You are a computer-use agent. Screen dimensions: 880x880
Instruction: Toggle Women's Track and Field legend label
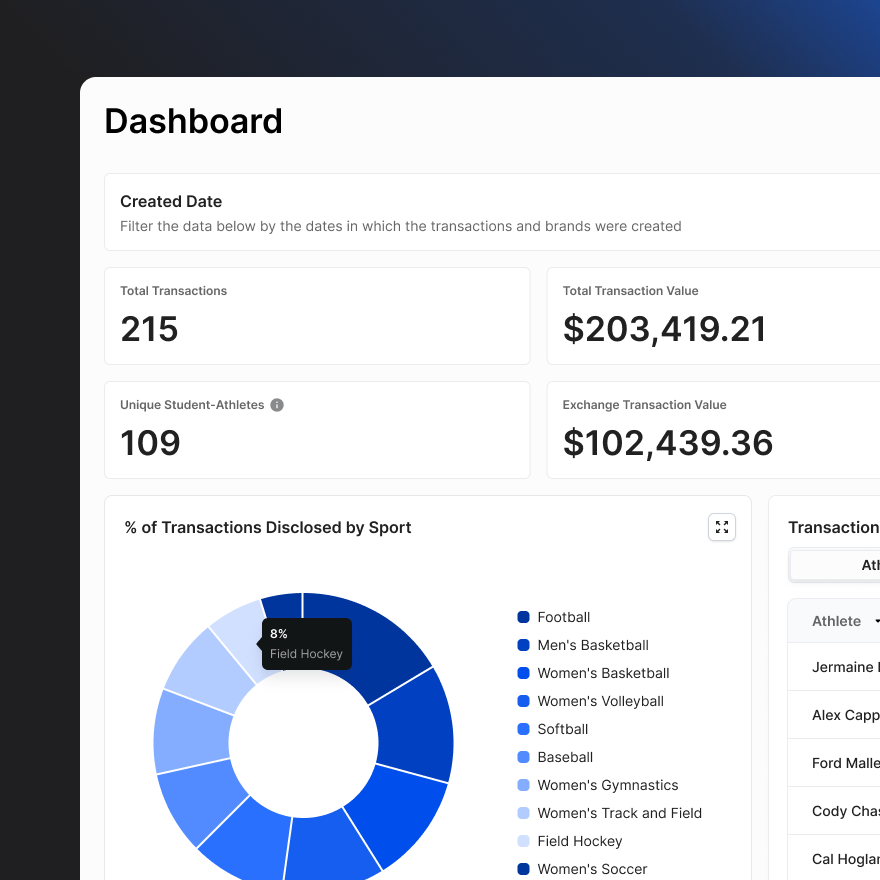pyautogui.click(x=619, y=813)
